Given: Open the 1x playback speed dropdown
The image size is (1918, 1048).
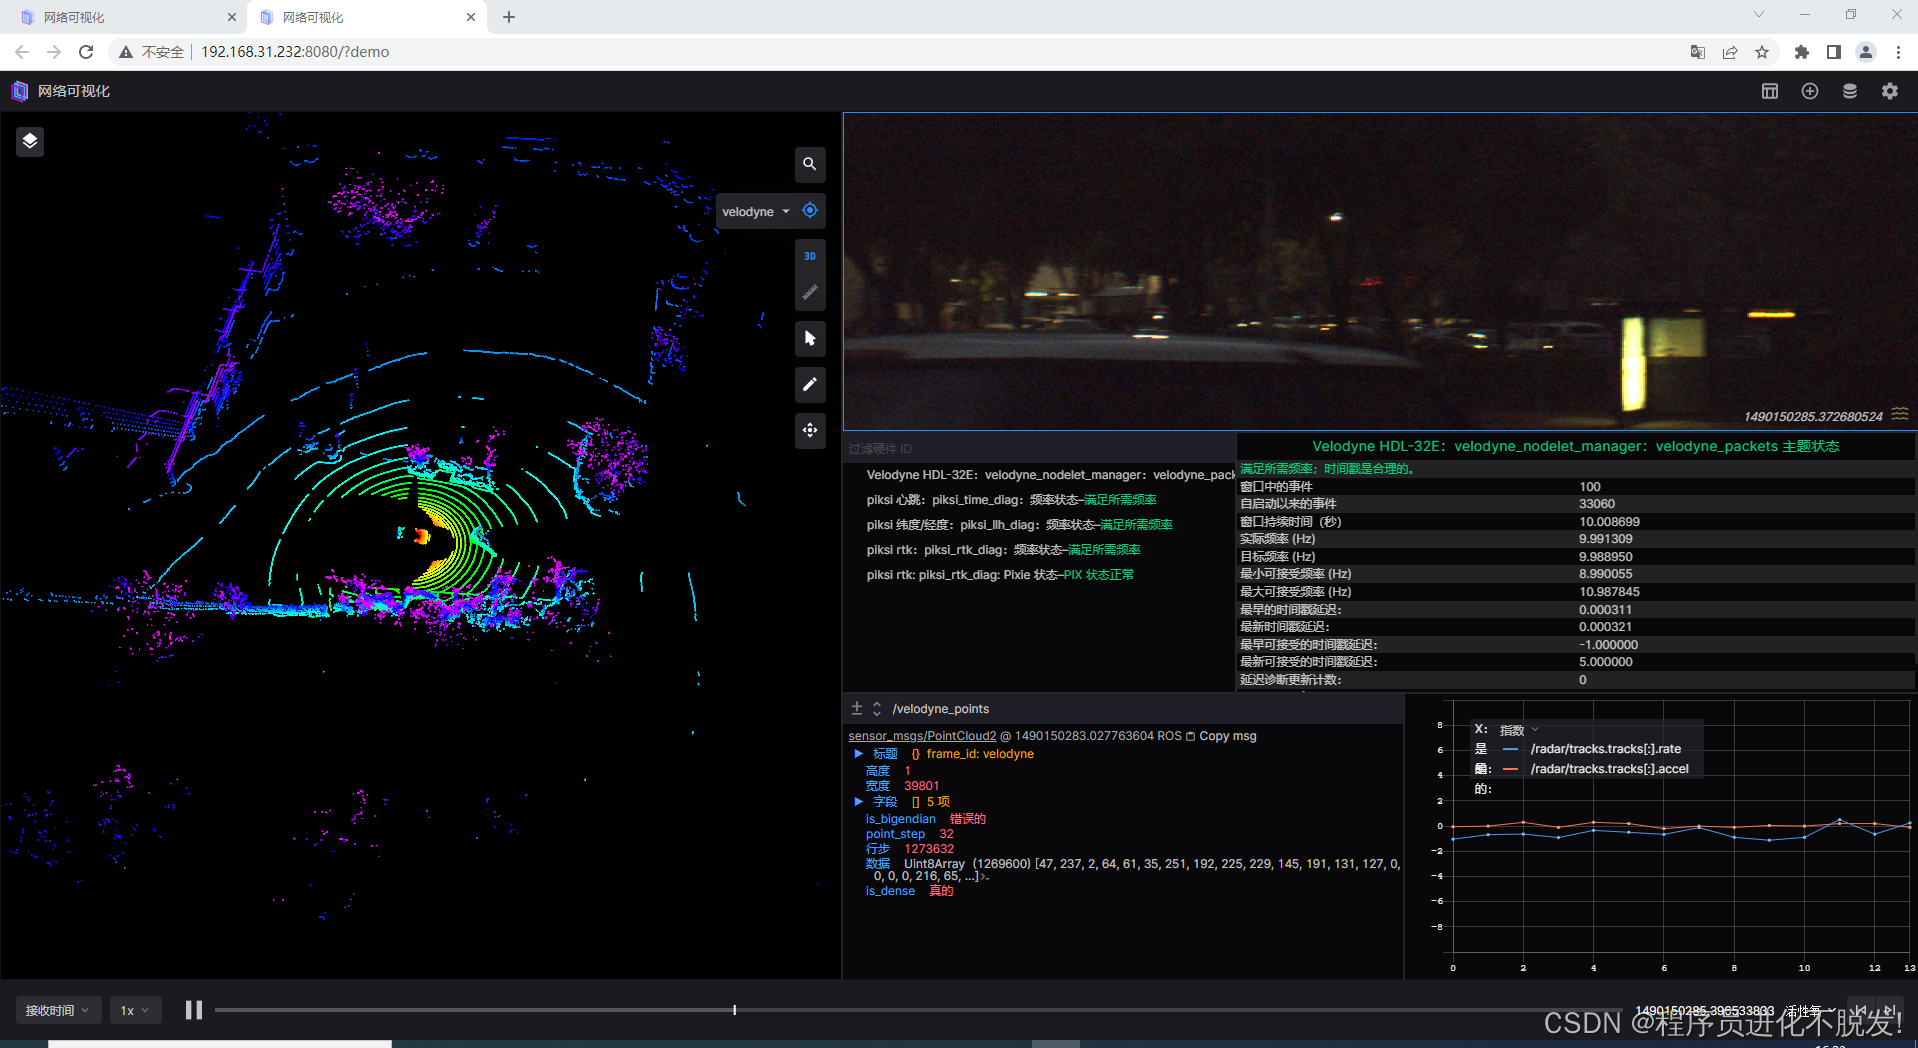Looking at the screenshot, I should click(x=135, y=1010).
